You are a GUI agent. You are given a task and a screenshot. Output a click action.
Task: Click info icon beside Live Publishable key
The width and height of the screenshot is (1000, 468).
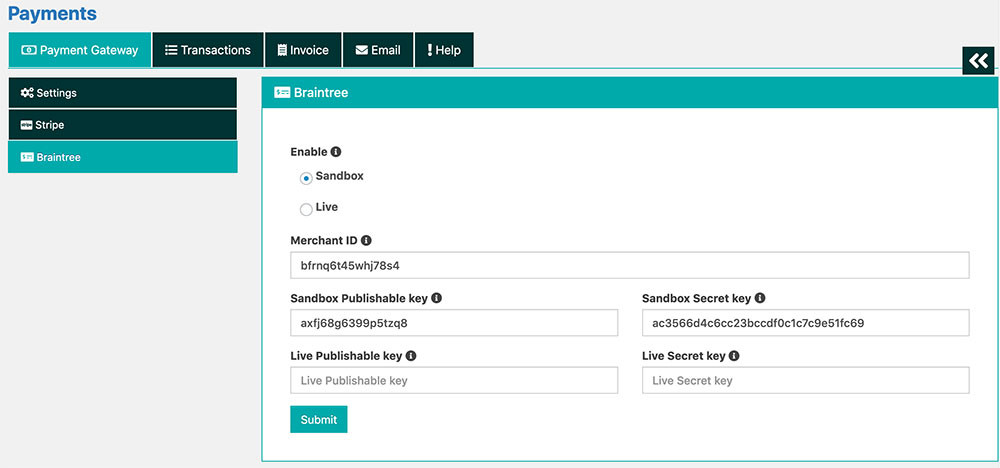point(411,356)
